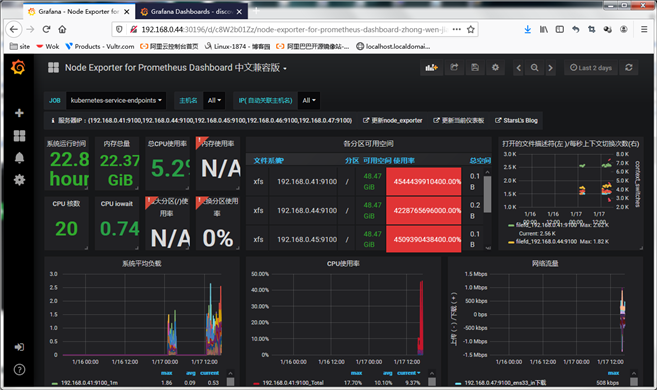
Task: Open the Alerting bell icon in sidebar
Action: (19, 158)
